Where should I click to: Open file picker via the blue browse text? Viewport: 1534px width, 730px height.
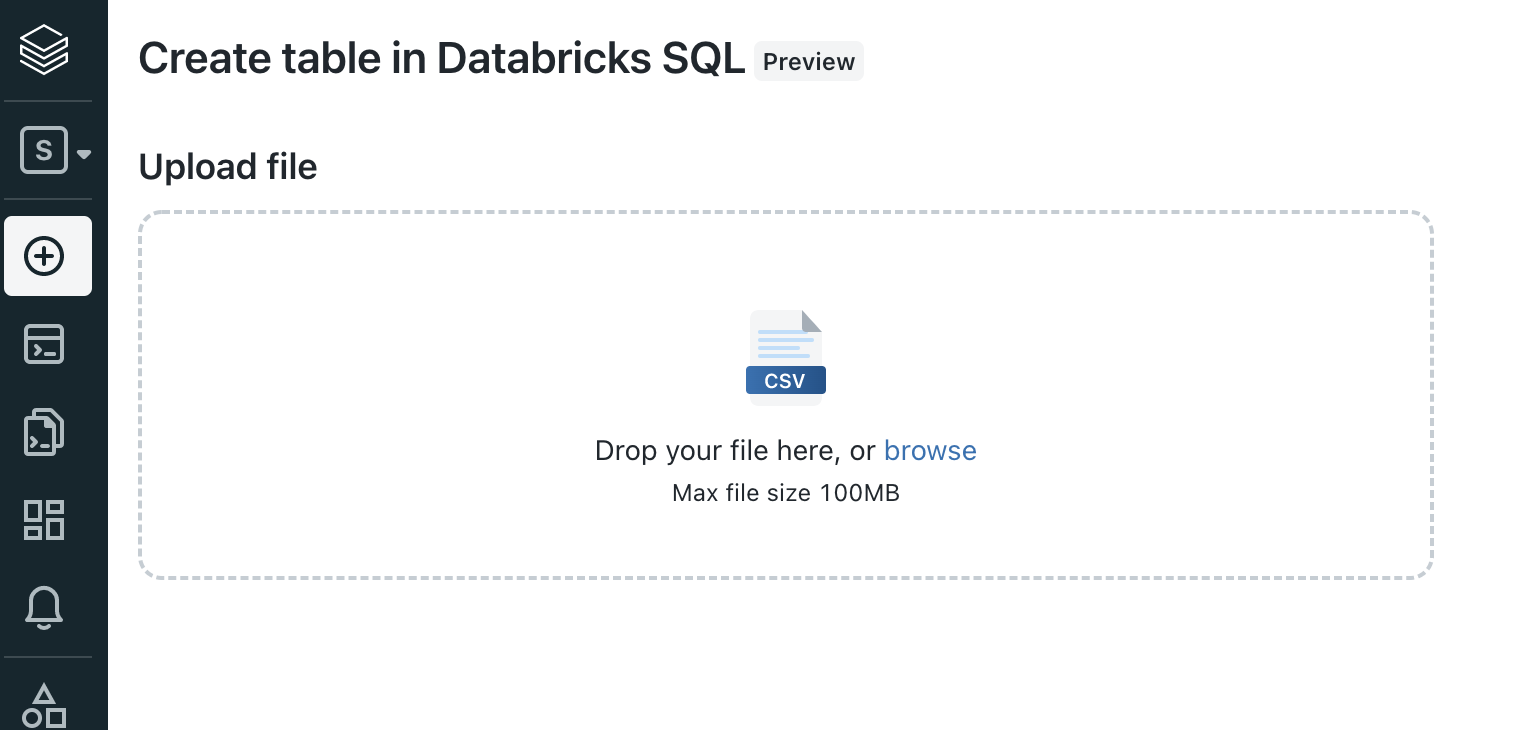click(930, 451)
